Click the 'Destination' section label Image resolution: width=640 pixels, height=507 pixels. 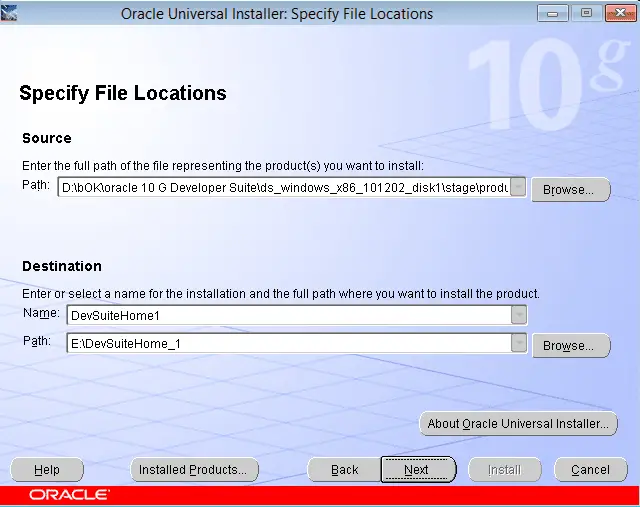pyautogui.click(x=62, y=266)
